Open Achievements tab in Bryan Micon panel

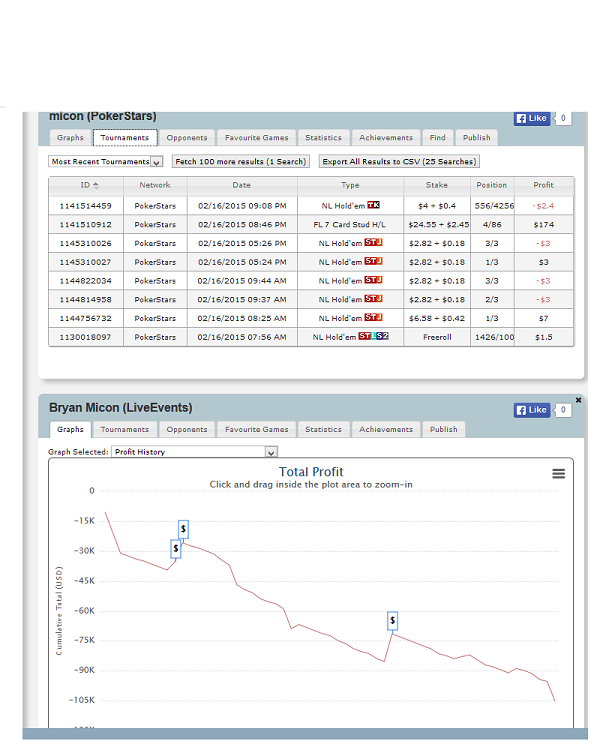386,429
